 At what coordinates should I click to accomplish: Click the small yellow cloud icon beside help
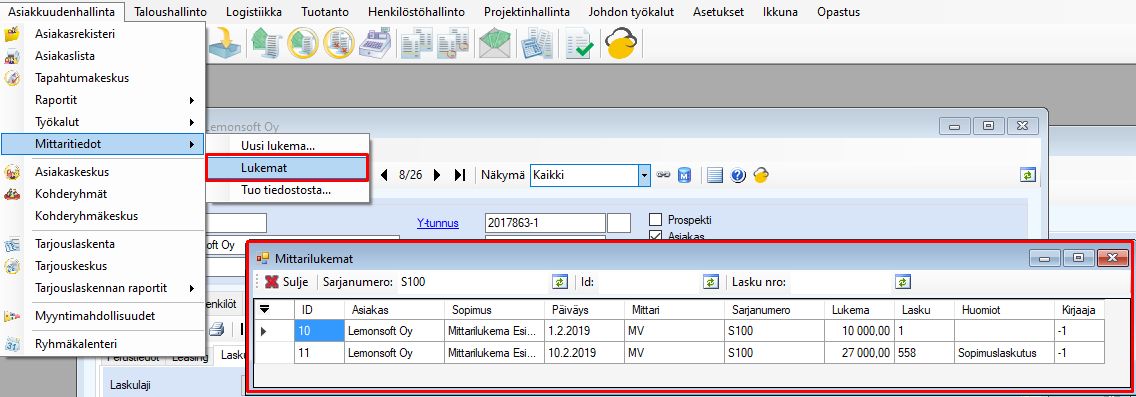(760, 175)
